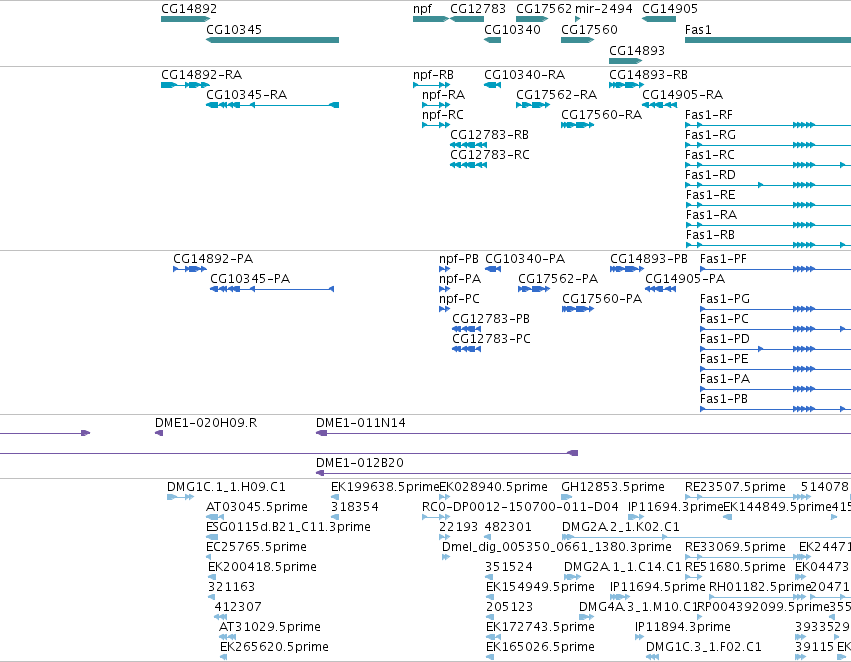The height and width of the screenshot is (662, 851).
Task: Click the Fas1 gene label
Action: pos(698,29)
